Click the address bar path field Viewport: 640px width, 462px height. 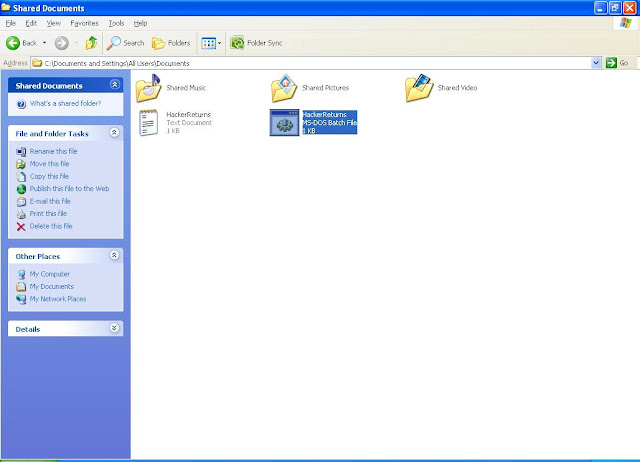tap(311, 63)
